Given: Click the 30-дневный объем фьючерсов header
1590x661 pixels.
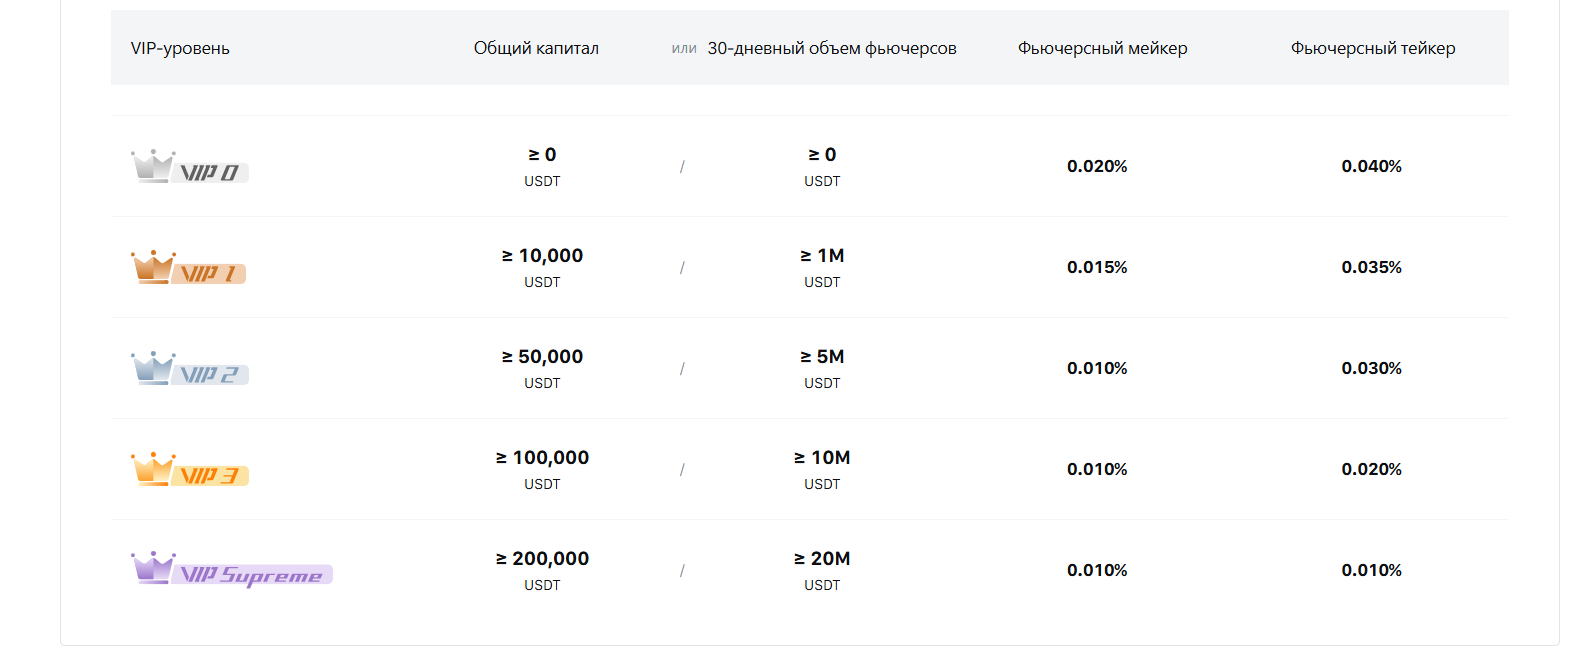Looking at the screenshot, I should point(832,48).
